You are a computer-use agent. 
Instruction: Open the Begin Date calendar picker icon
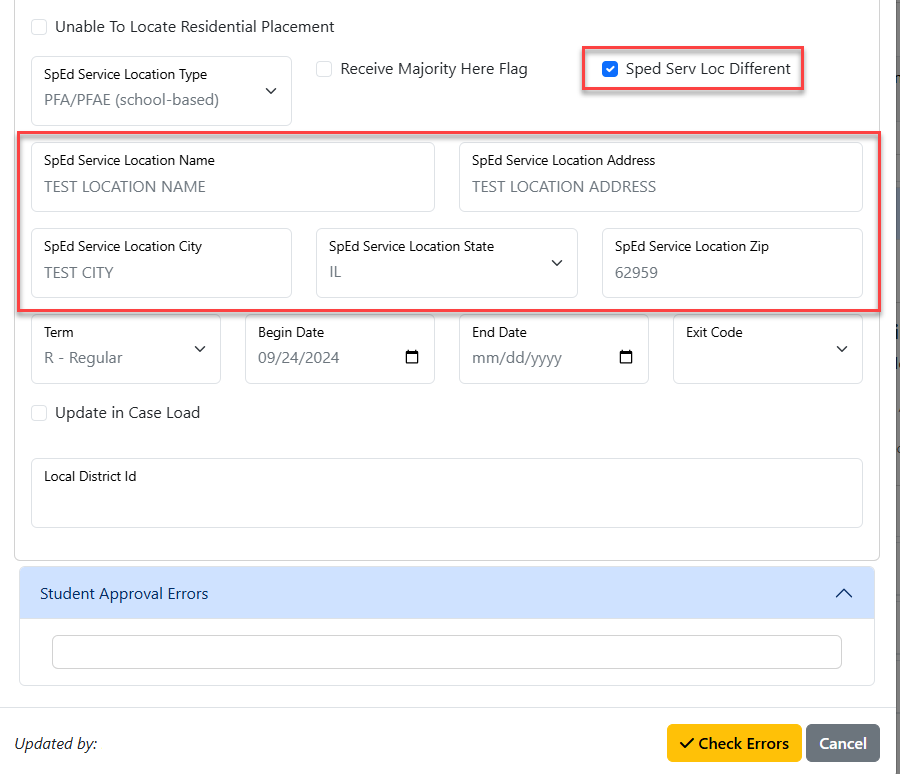(412, 357)
